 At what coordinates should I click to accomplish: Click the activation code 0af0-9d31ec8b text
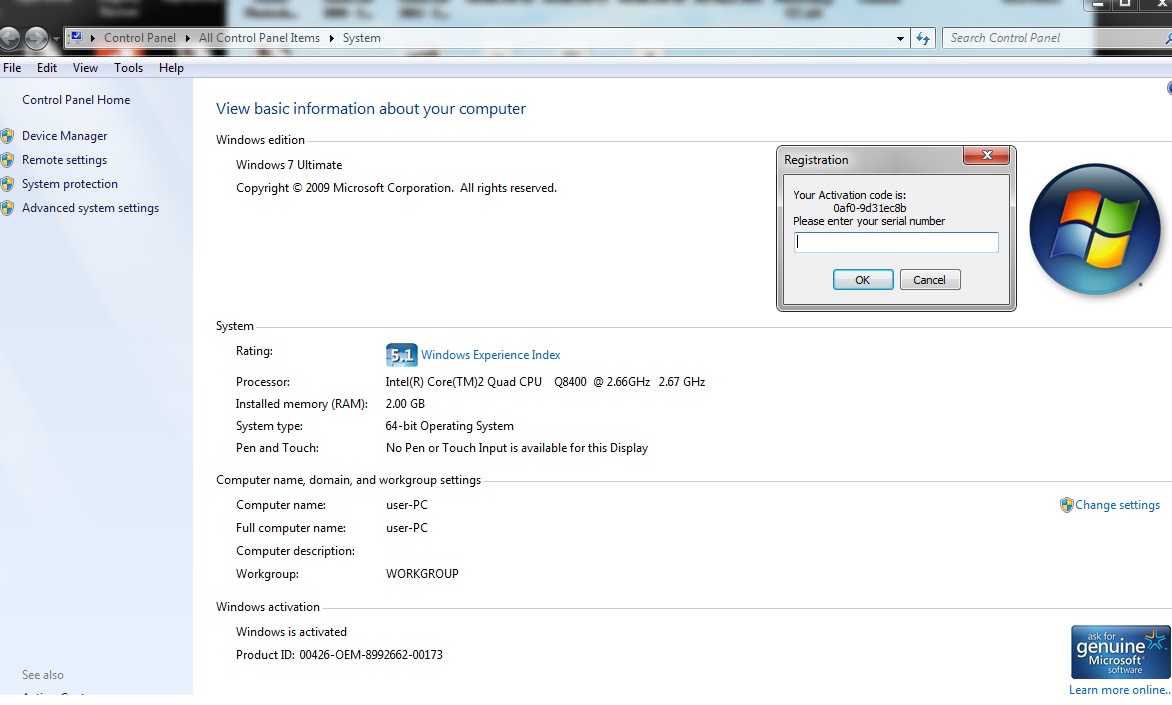pyautogui.click(x=869, y=208)
